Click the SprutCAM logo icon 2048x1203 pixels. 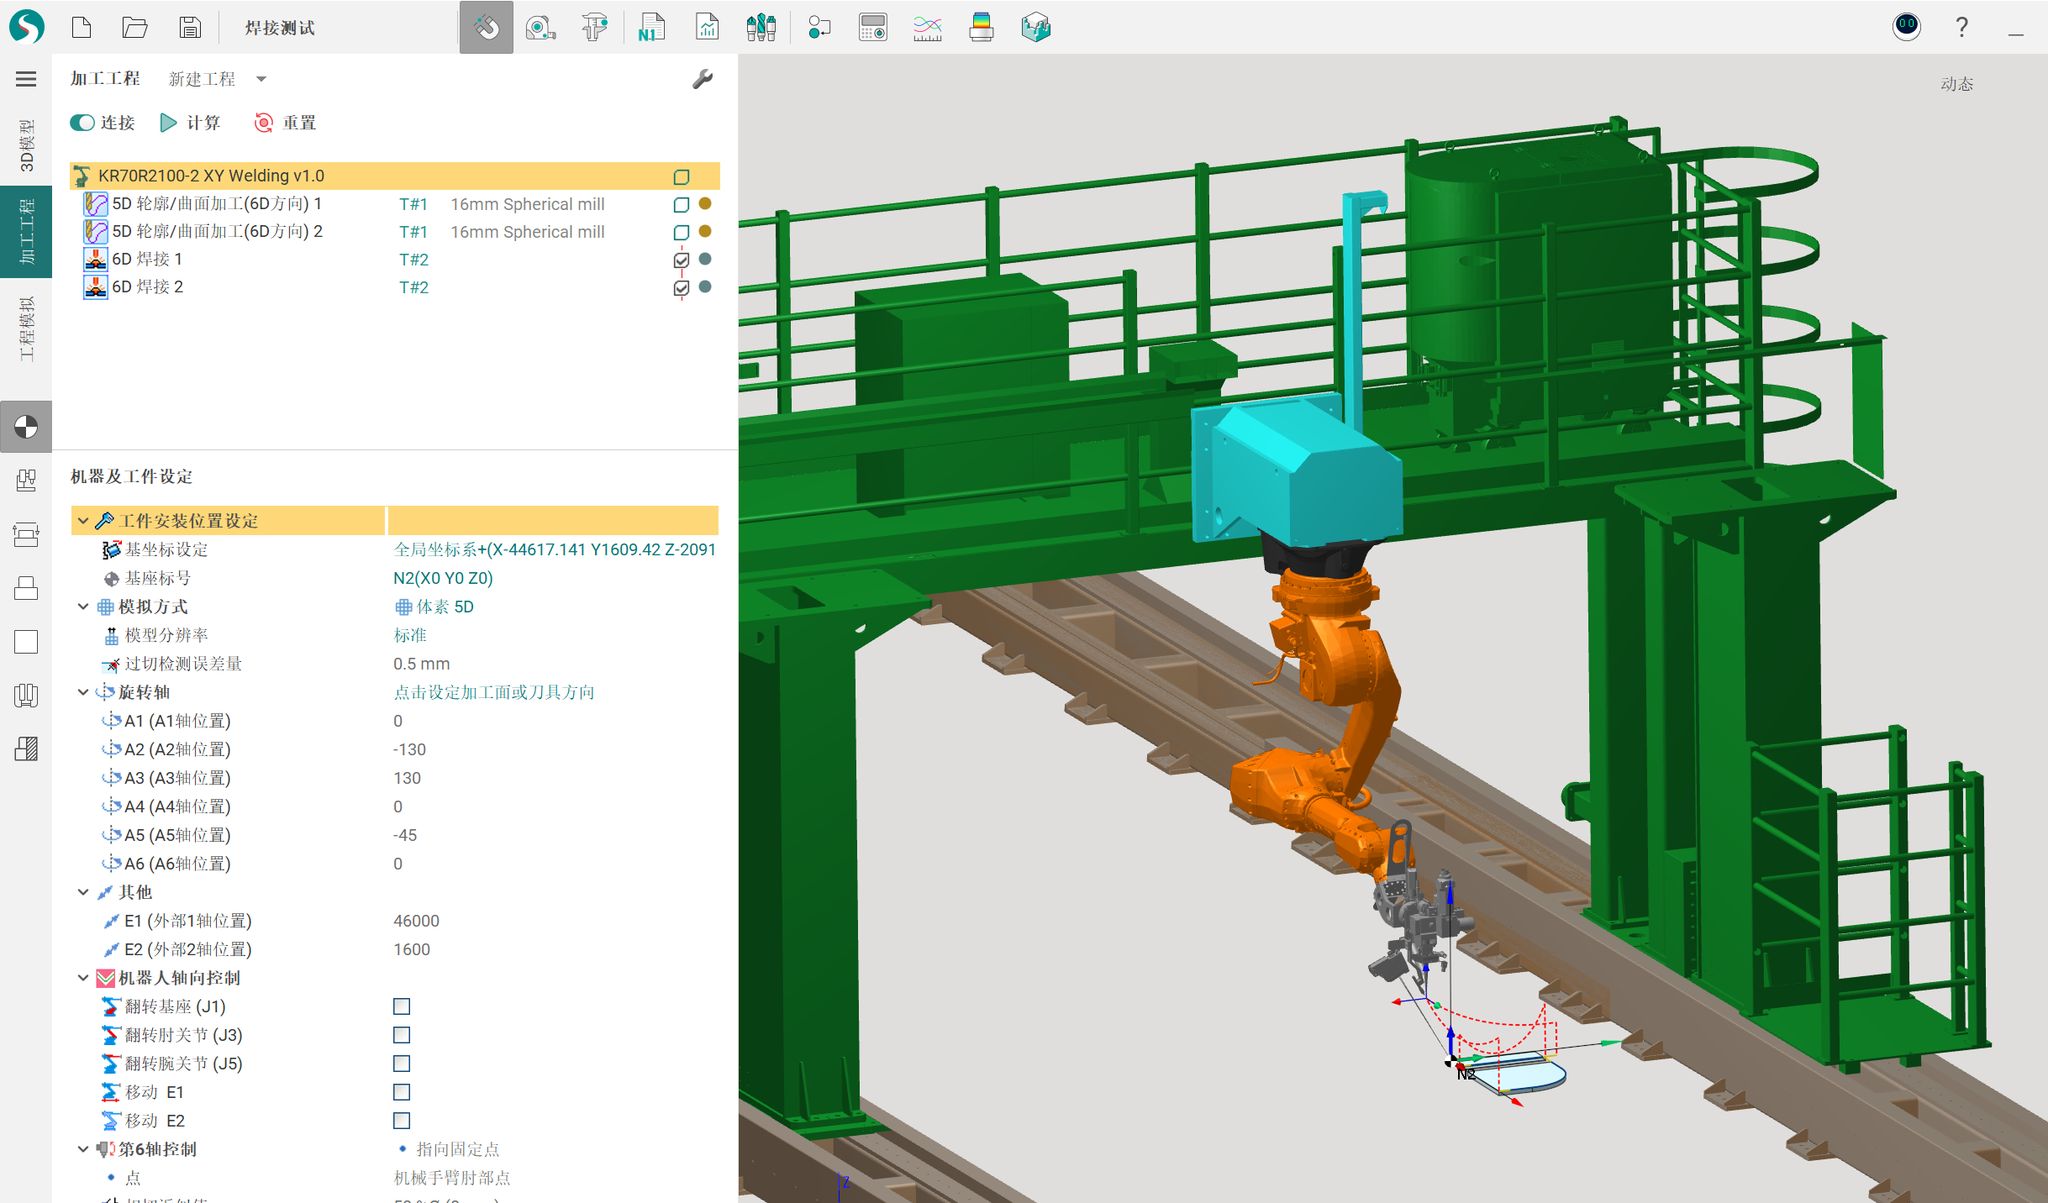coord(26,27)
